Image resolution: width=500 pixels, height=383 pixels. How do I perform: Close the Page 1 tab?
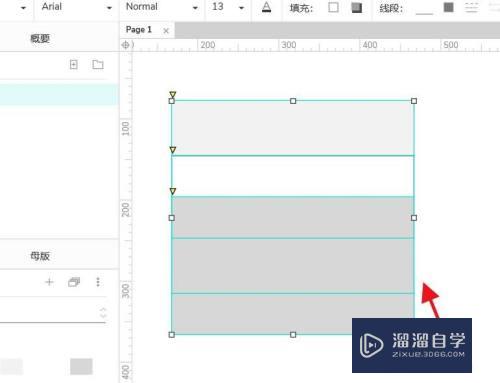(x=166, y=31)
